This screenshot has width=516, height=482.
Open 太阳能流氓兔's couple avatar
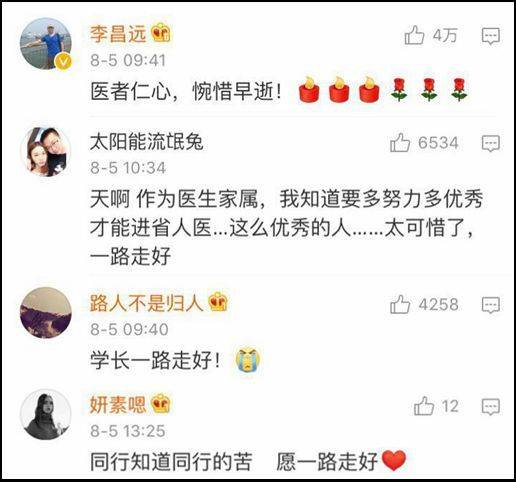46,151
